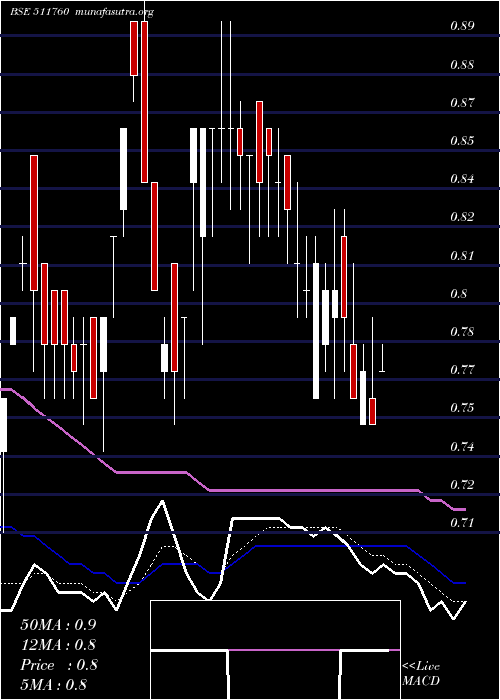
Task: Click the 0.84 price axis label
Action: click(x=462, y=179)
